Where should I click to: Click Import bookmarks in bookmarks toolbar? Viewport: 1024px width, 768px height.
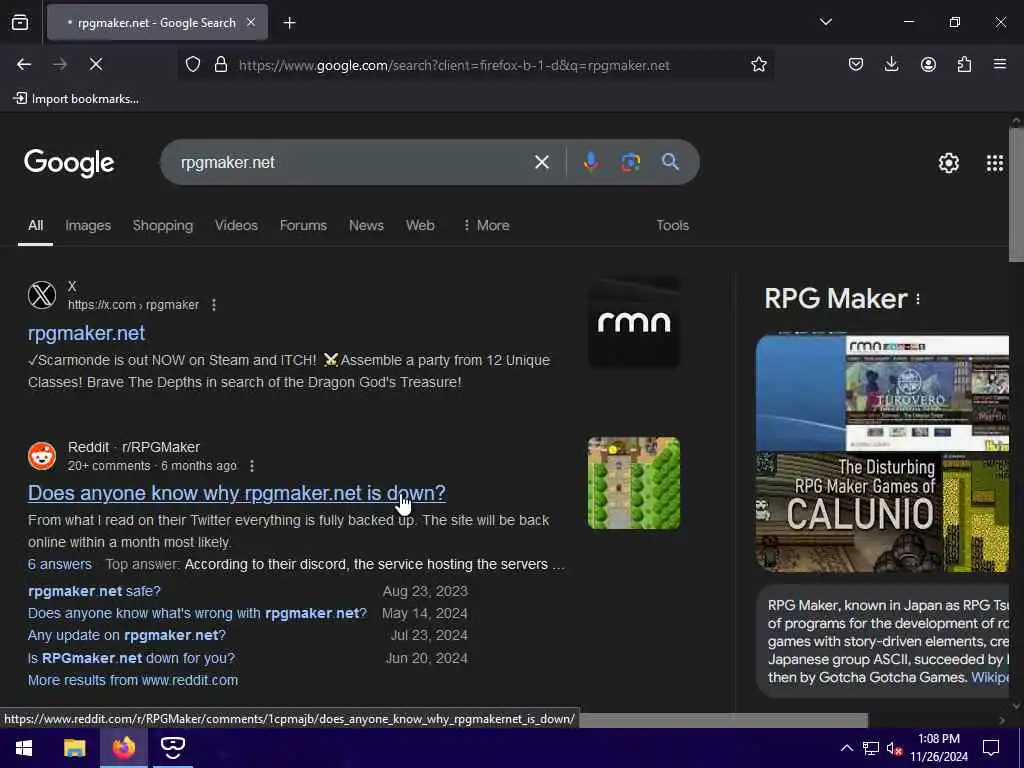[76, 99]
